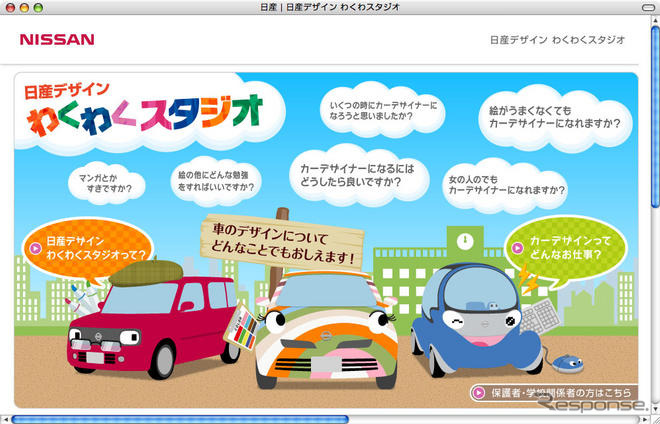Screen dimensions: 660x424
Task: Click the wooden sign 車のデザインについて
Action: coord(282,243)
